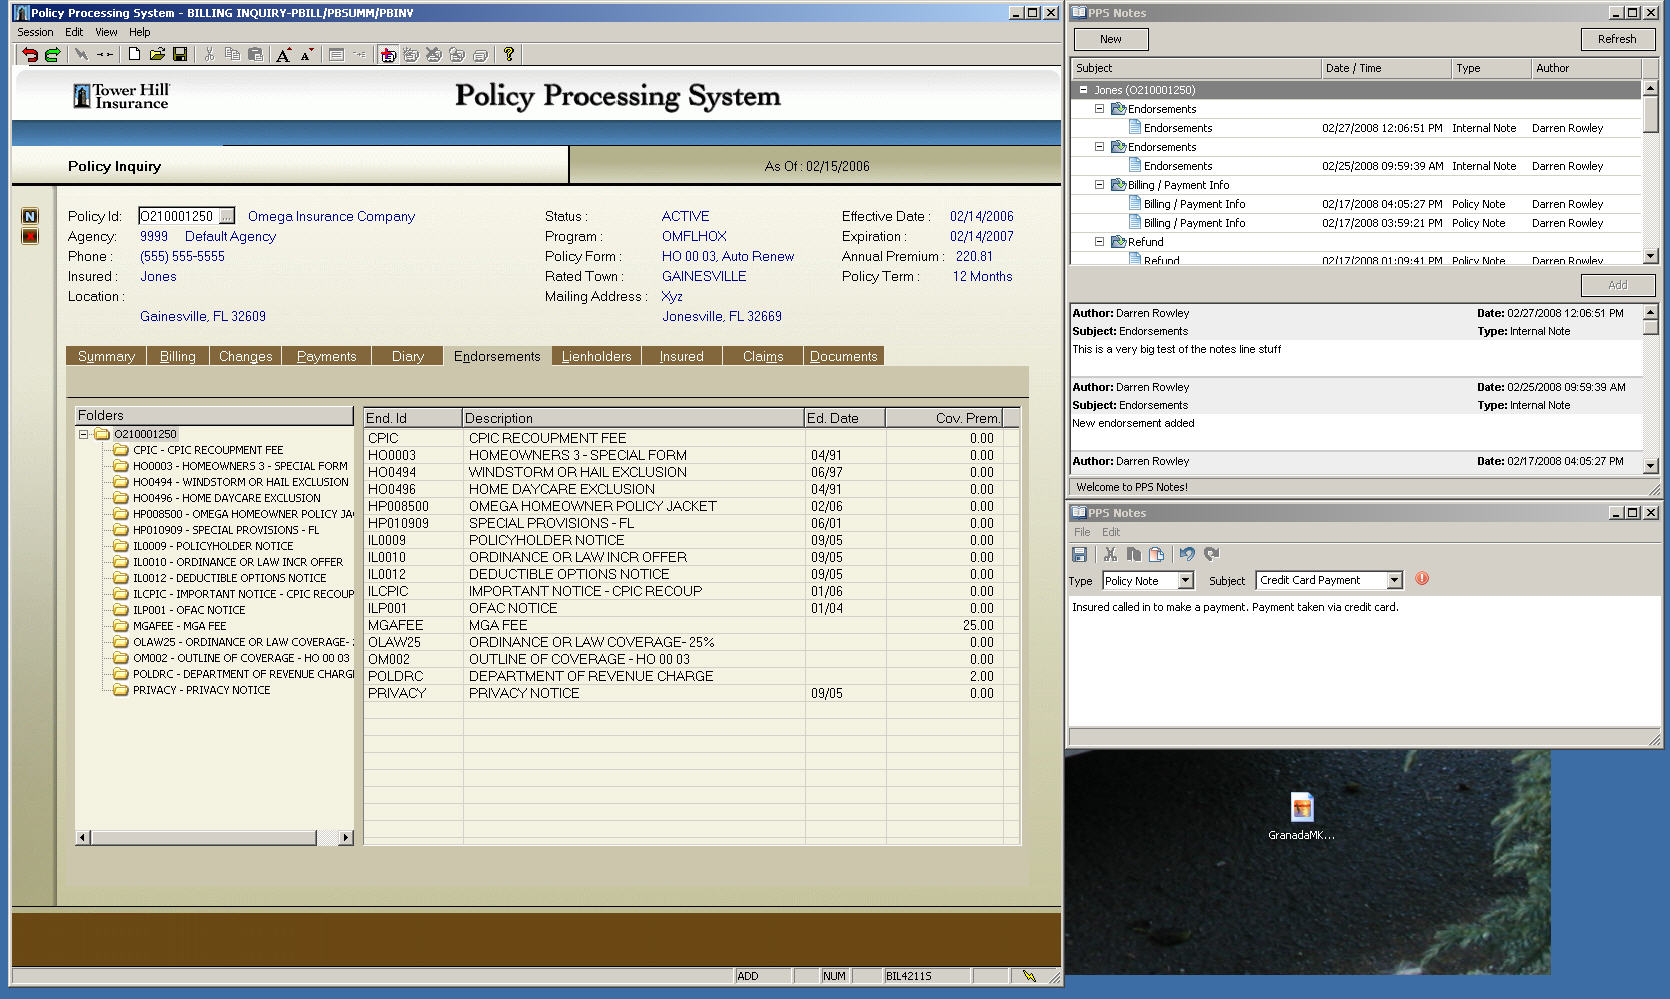Click the print icon with red plus
1670x999 pixels.
[x=388, y=55]
